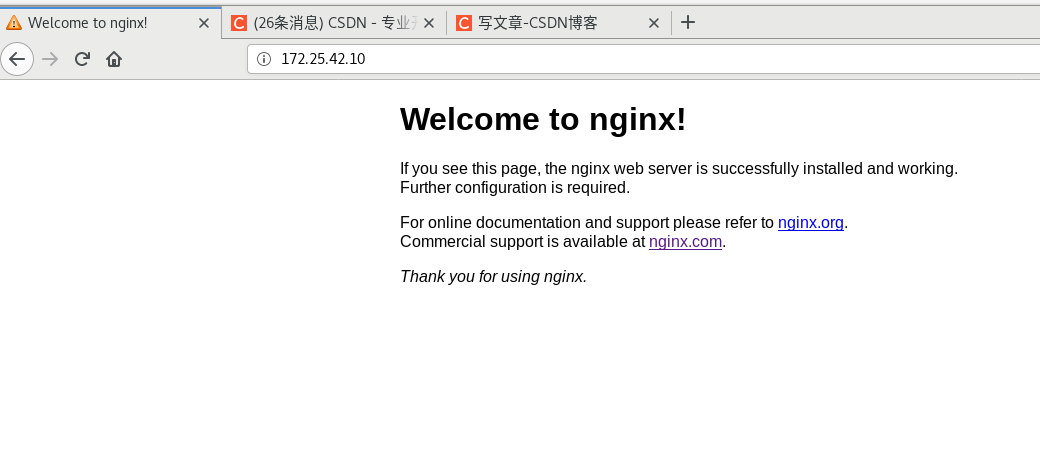Image resolution: width=1040 pixels, height=457 pixels.
Task: Click the 'Further configuration is required.' line
Action: [515, 188]
